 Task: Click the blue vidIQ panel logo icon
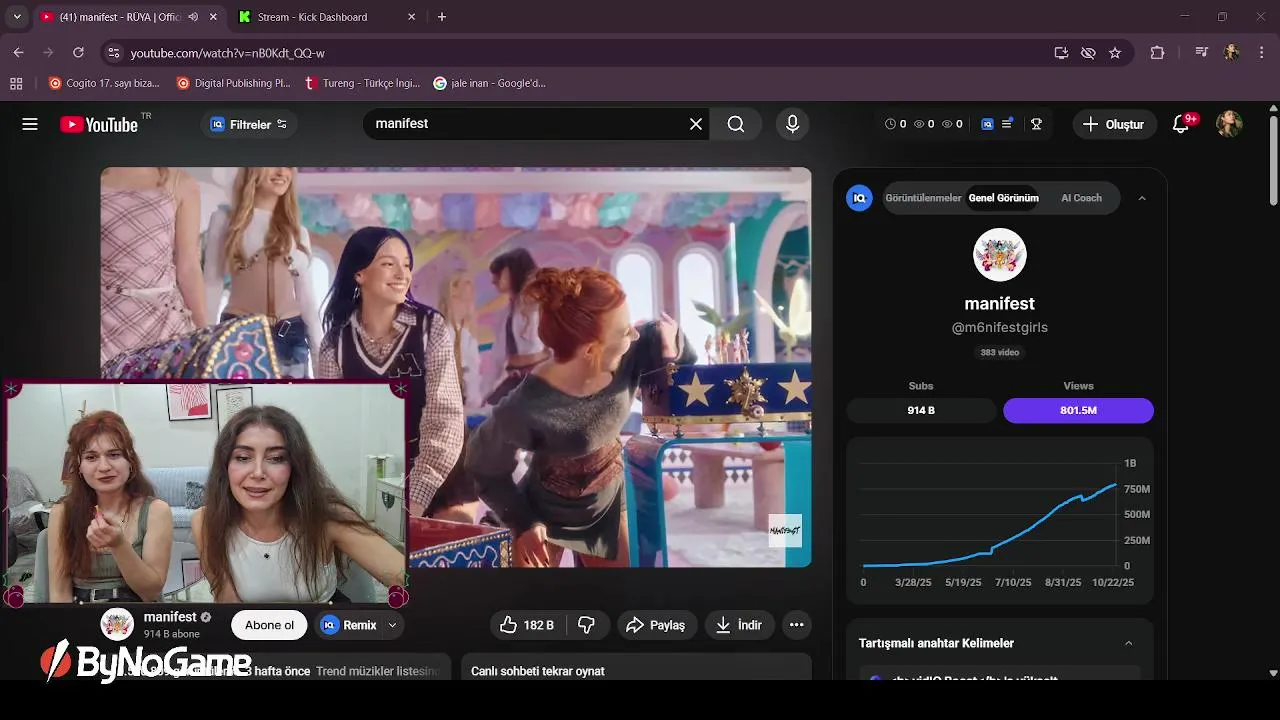pyautogui.click(x=859, y=198)
